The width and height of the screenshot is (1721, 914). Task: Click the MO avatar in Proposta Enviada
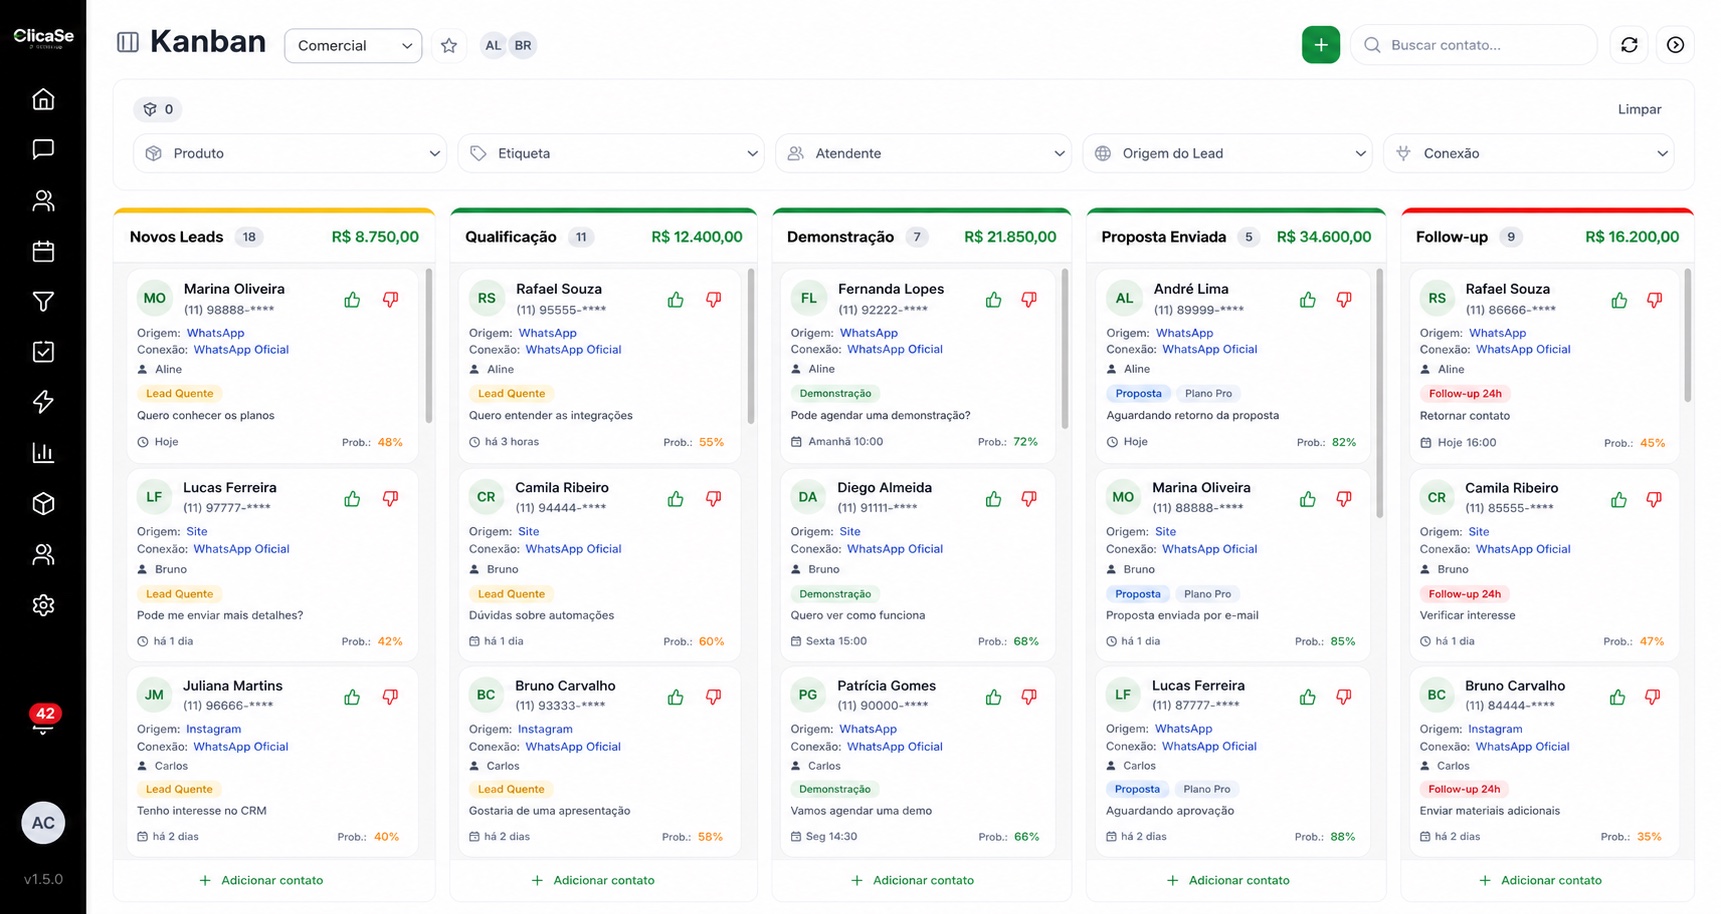[1123, 497]
